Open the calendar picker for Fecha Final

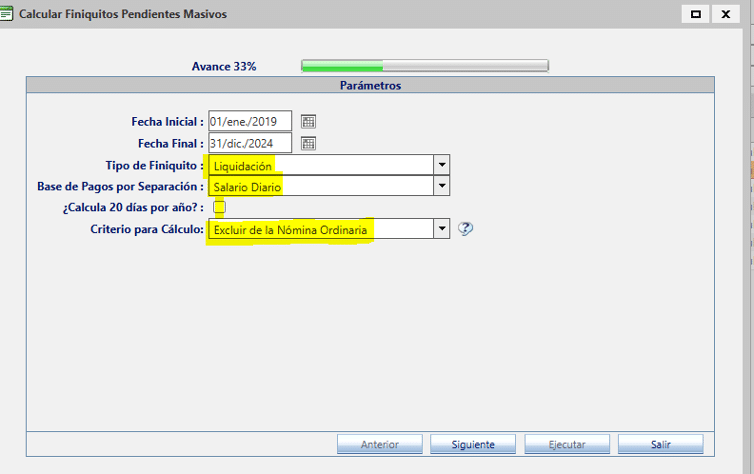point(309,143)
